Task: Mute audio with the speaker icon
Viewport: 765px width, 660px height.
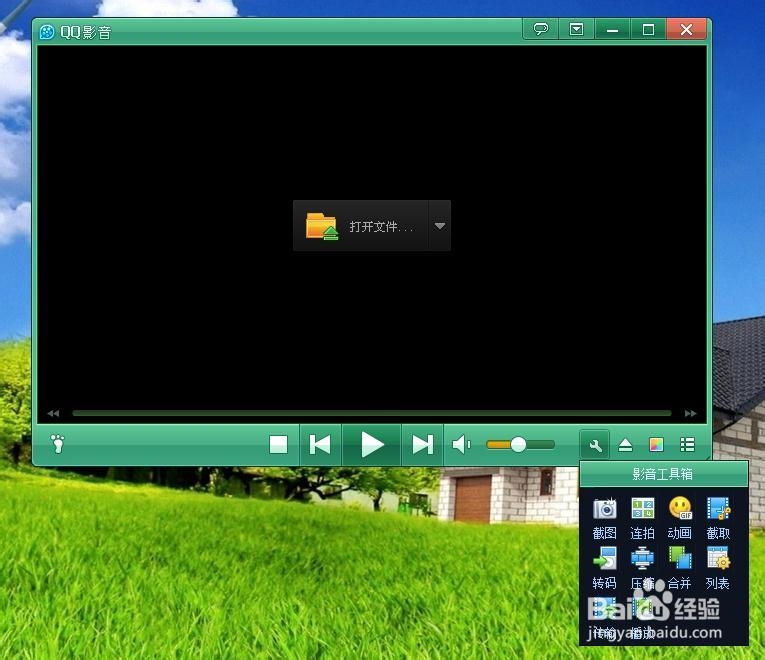Action: click(461, 444)
